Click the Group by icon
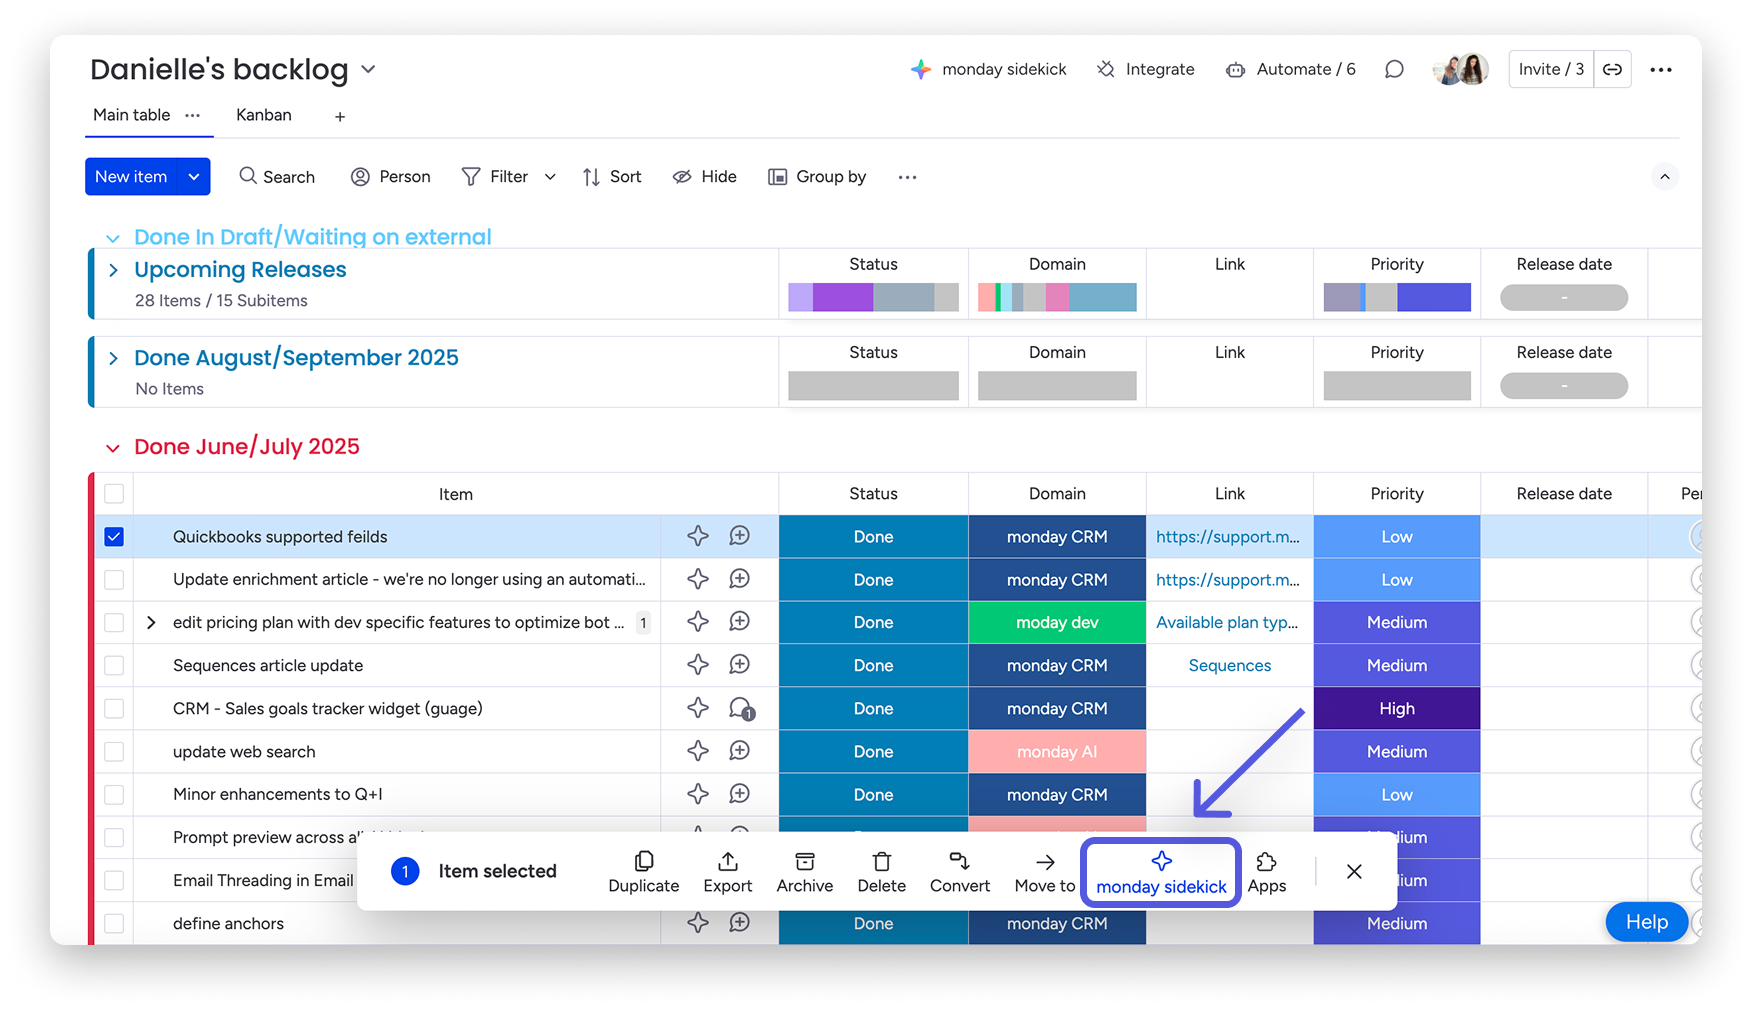Viewport: 1752px width, 1010px height. [x=777, y=177]
